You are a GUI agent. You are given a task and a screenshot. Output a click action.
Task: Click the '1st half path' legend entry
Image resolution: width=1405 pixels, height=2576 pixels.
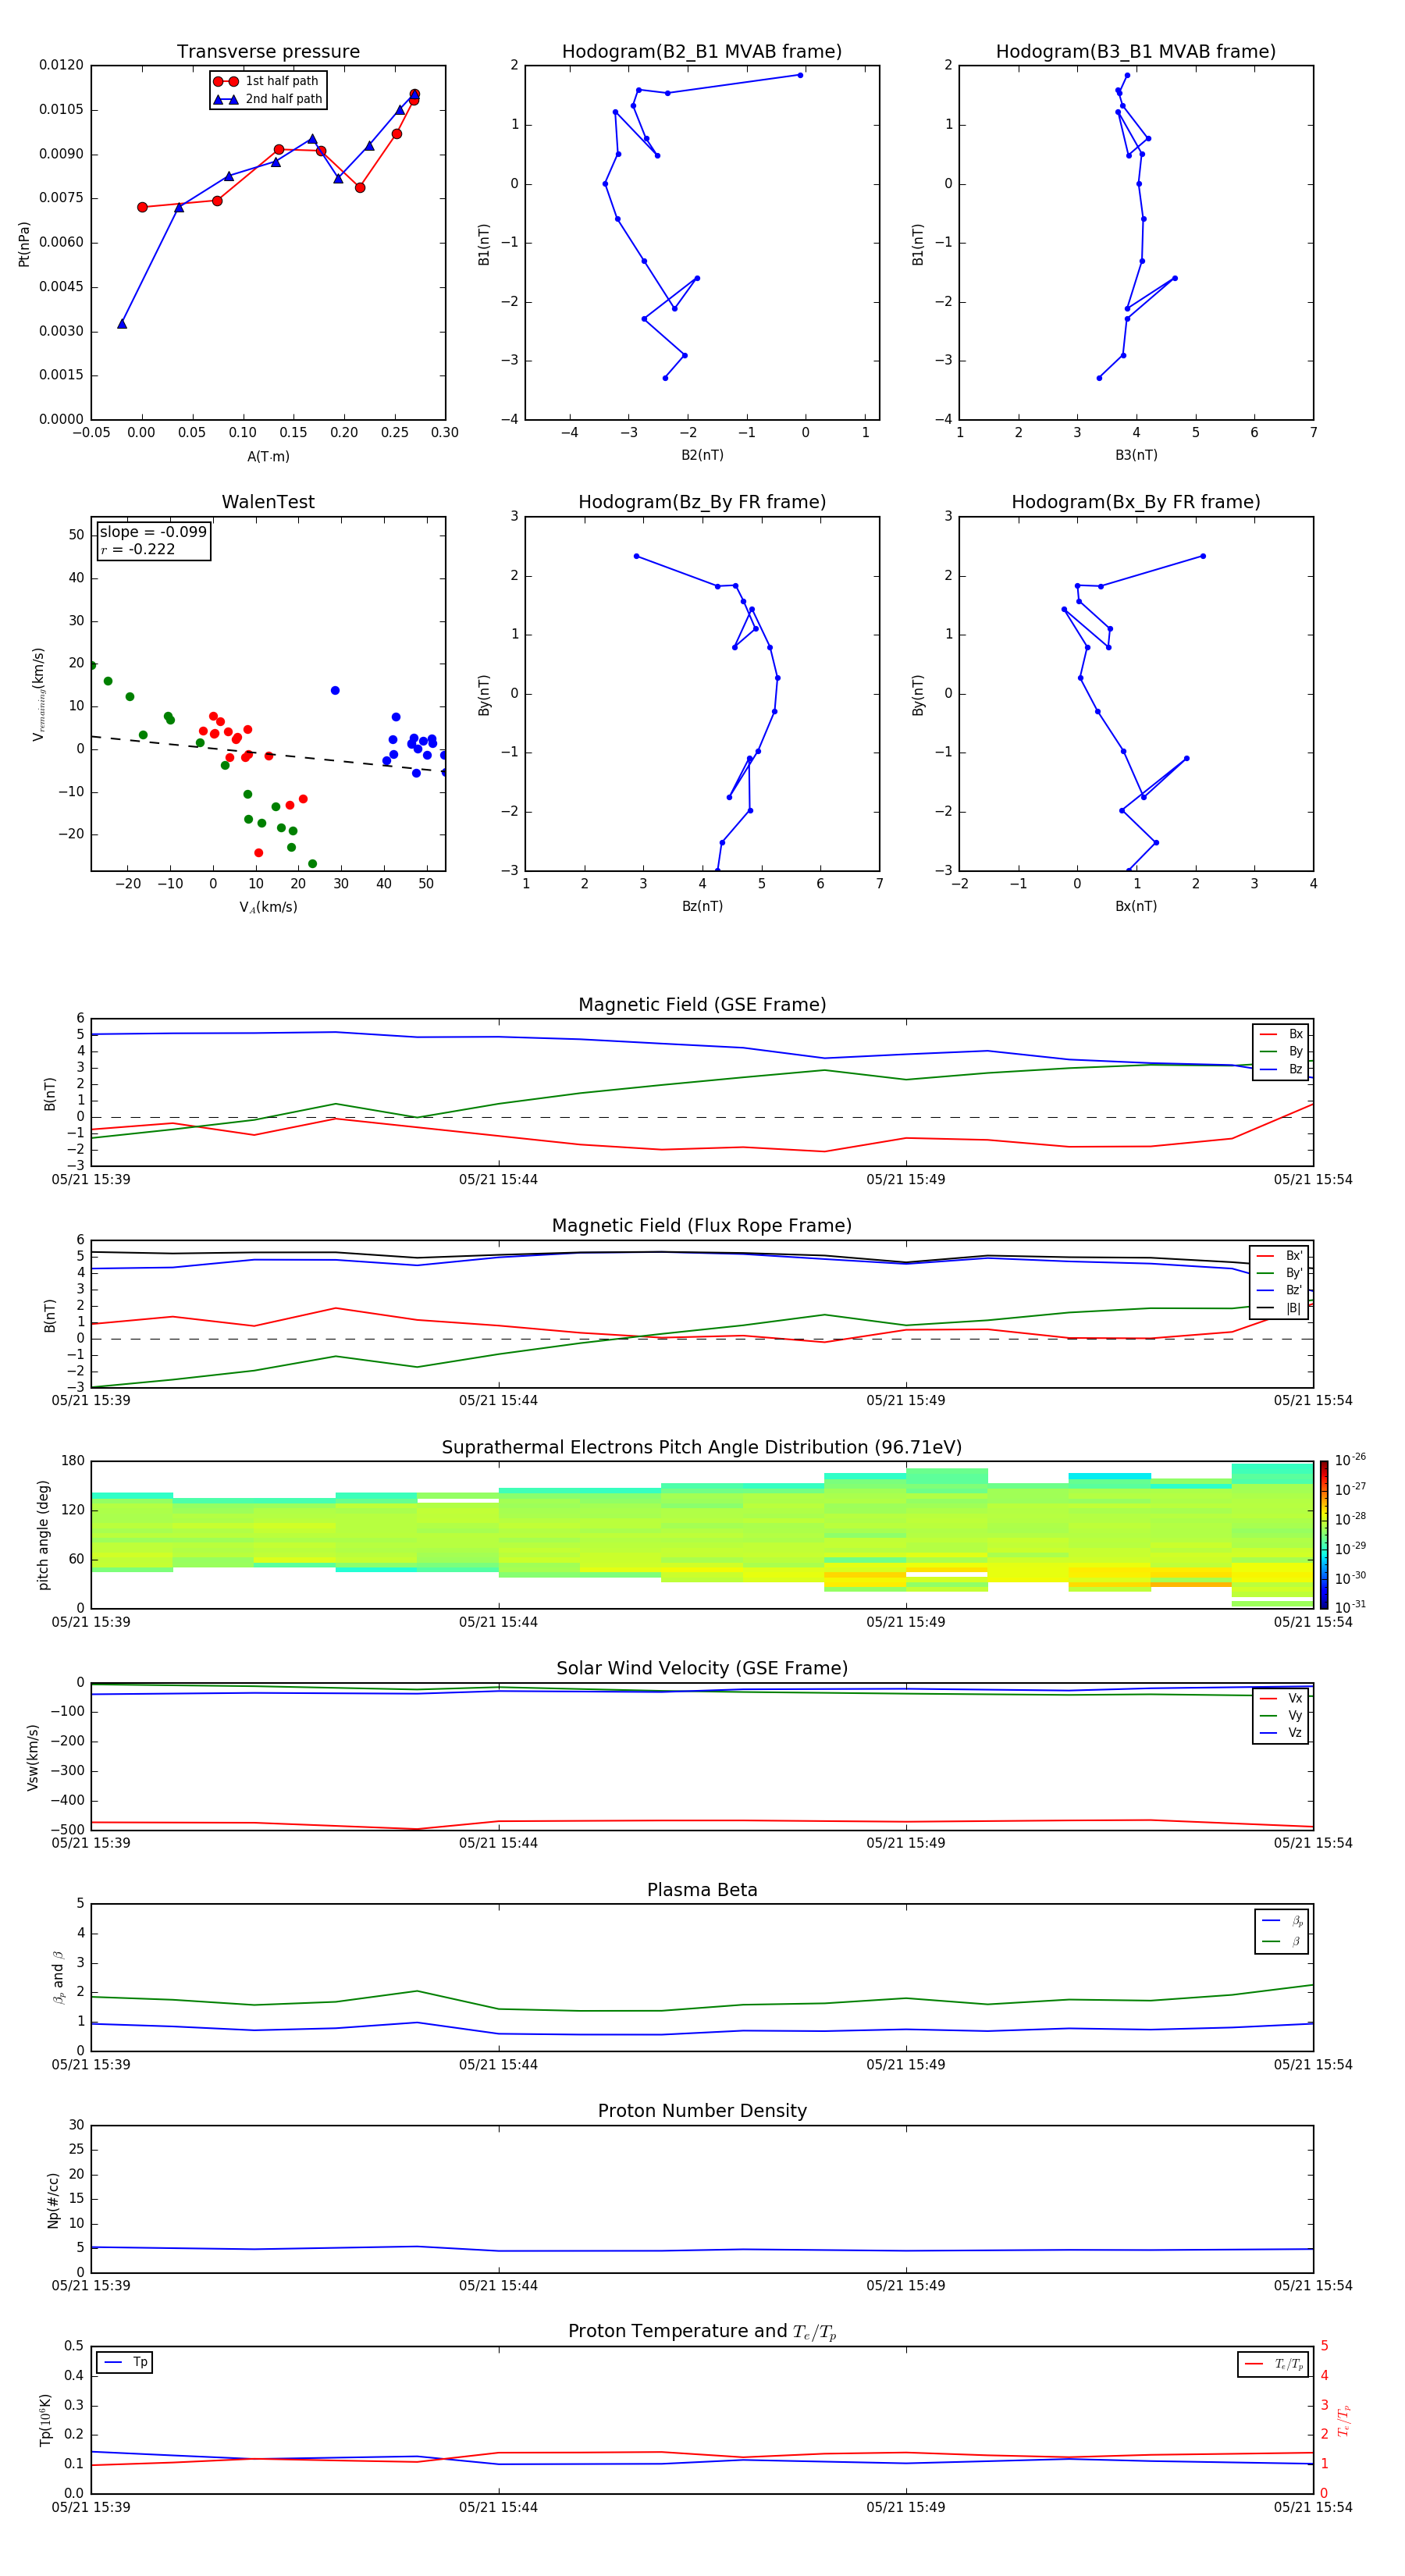point(266,81)
